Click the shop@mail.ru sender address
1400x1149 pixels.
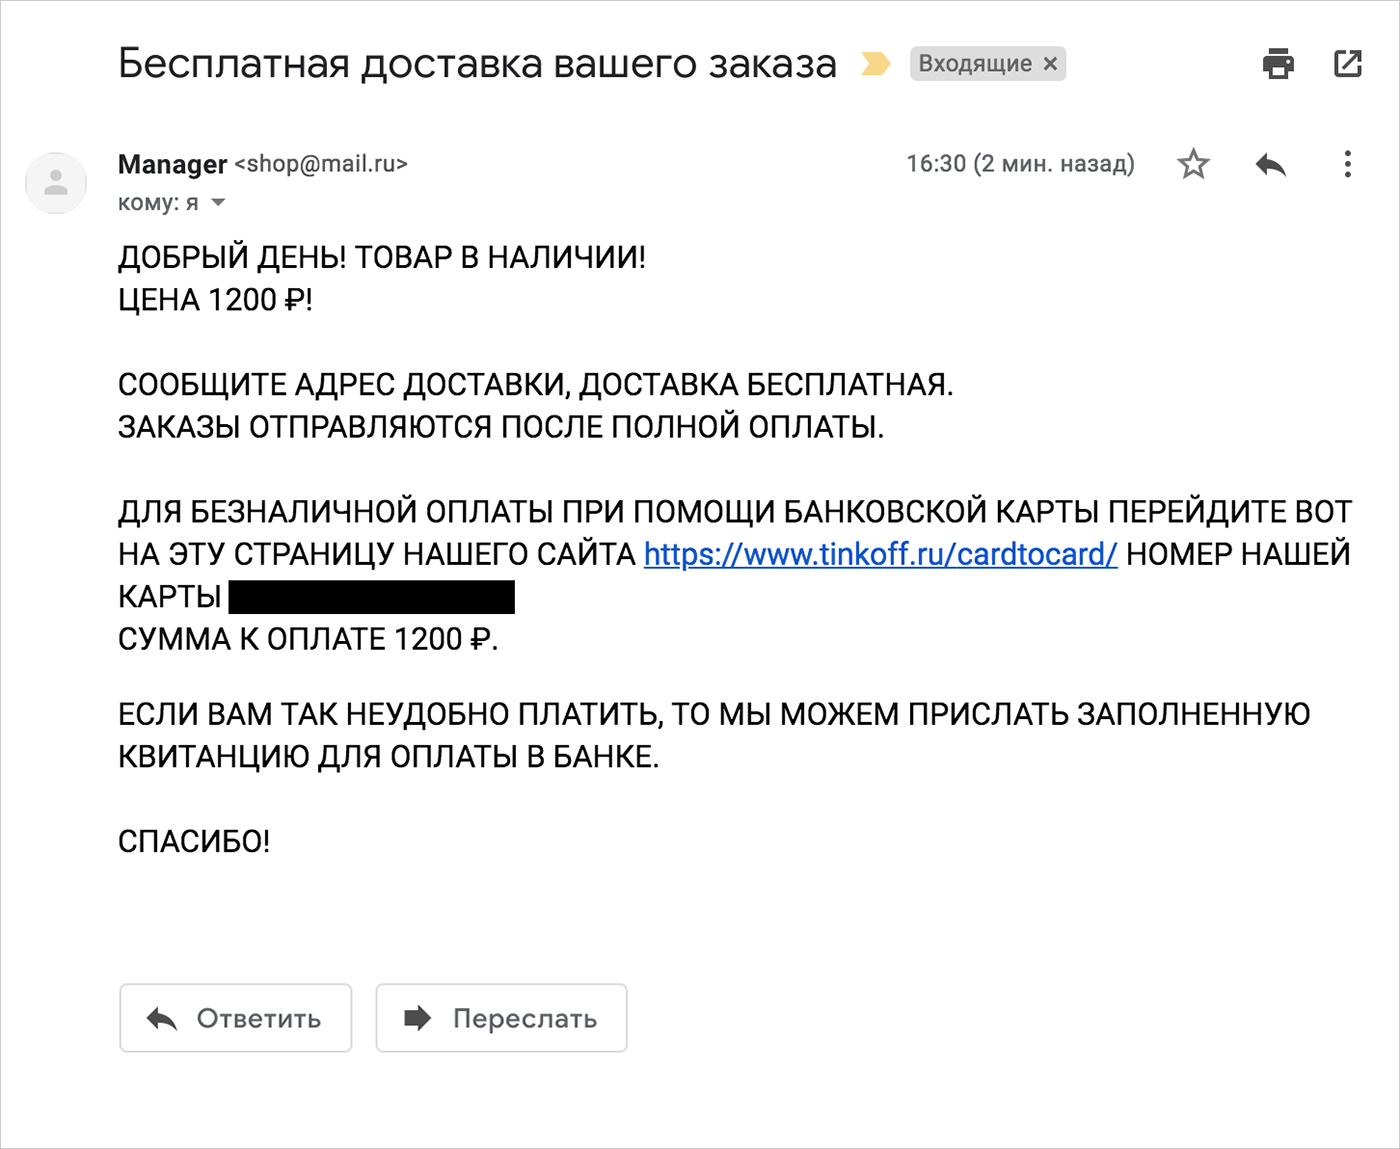pyautogui.click(x=321, y=164)
